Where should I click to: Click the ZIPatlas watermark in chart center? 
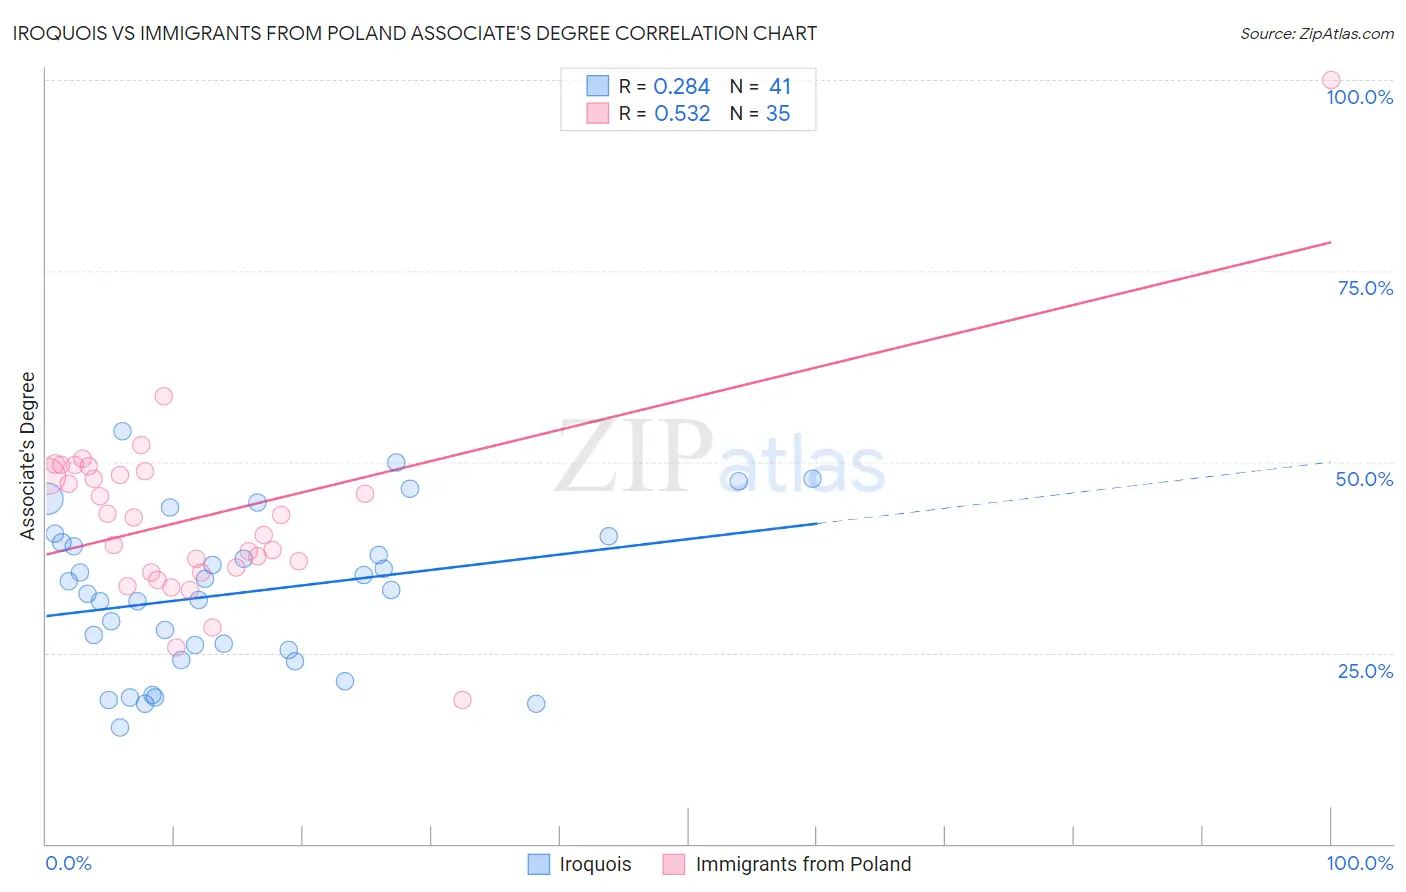point(720,457)
